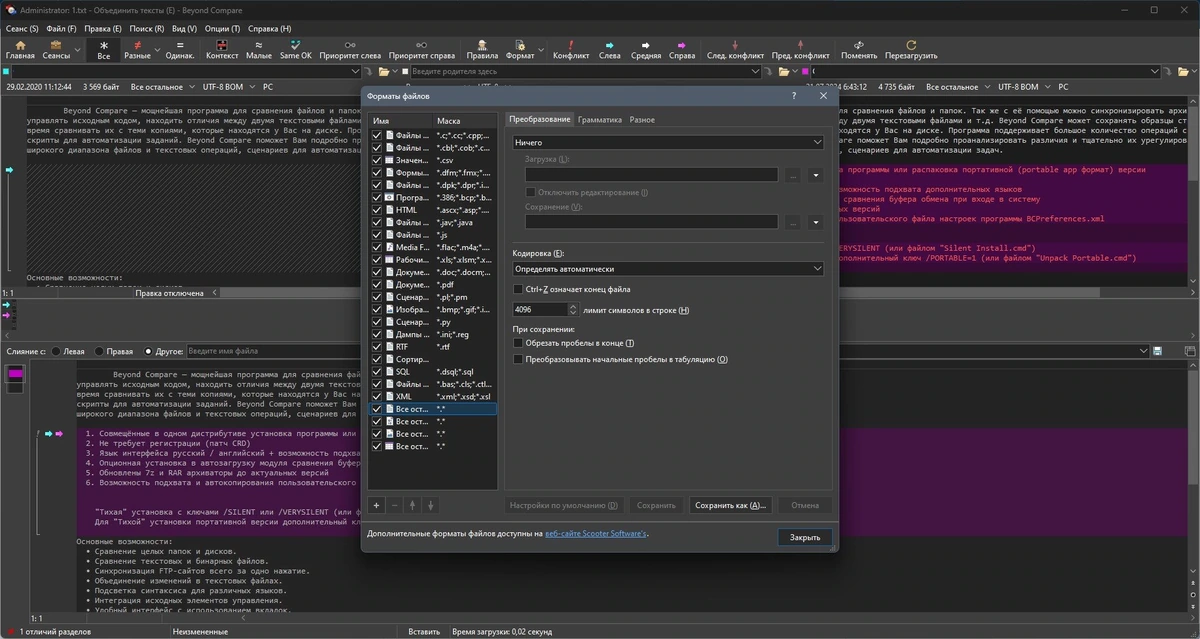Image resolution: width=1200 pixels, height=639 pixels.
Task: Select Другое merge target radio
Action: (x=149, y=351)
